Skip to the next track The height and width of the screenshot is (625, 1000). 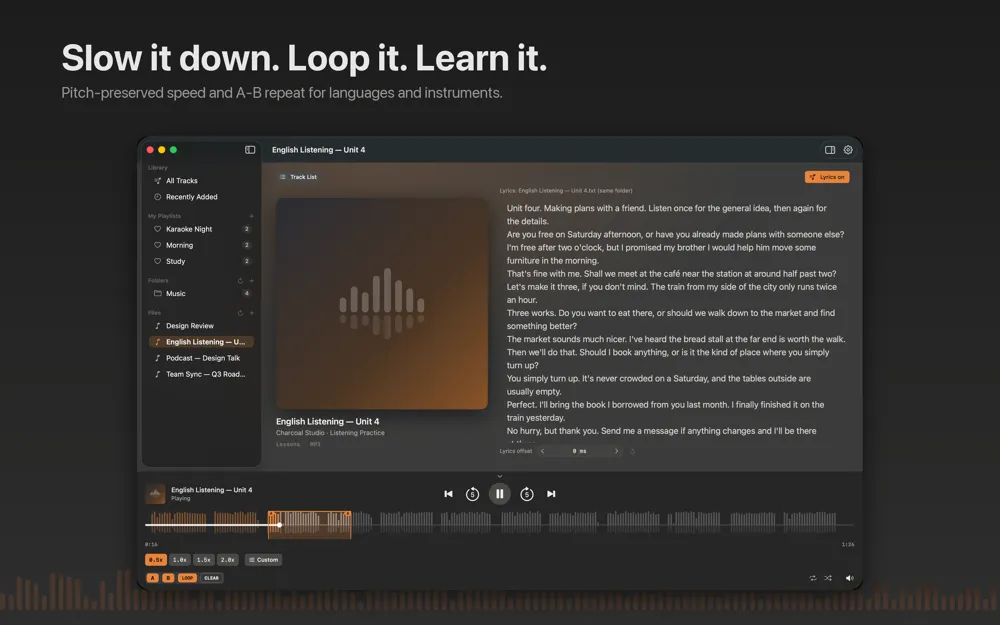551,494
